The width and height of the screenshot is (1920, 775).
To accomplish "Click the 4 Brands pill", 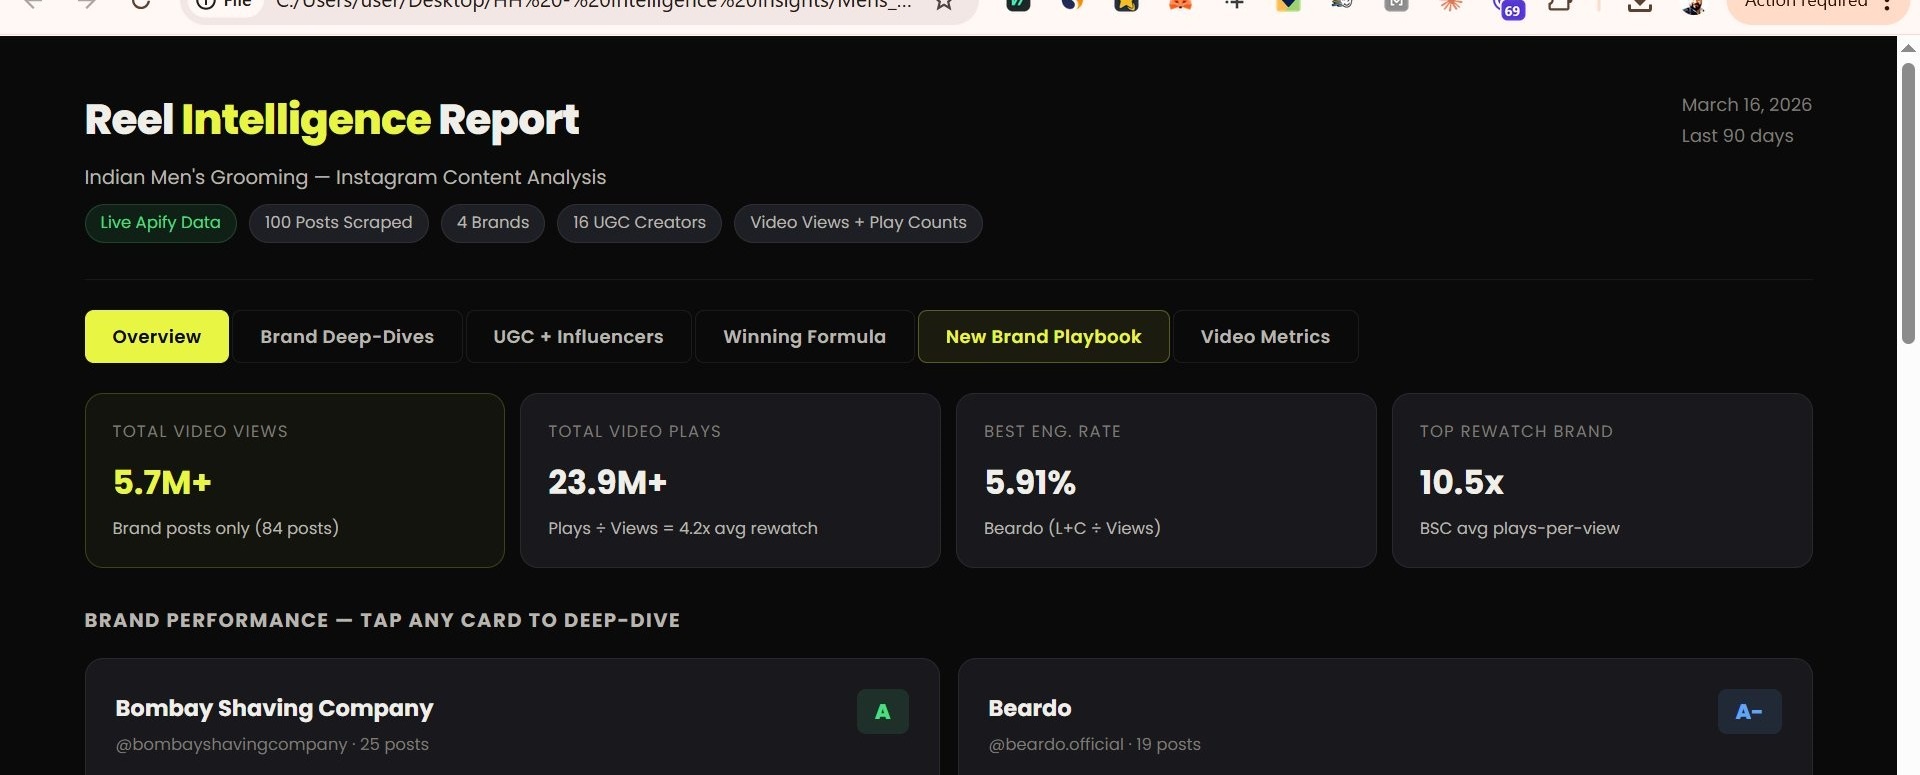I will pos(493,223).
